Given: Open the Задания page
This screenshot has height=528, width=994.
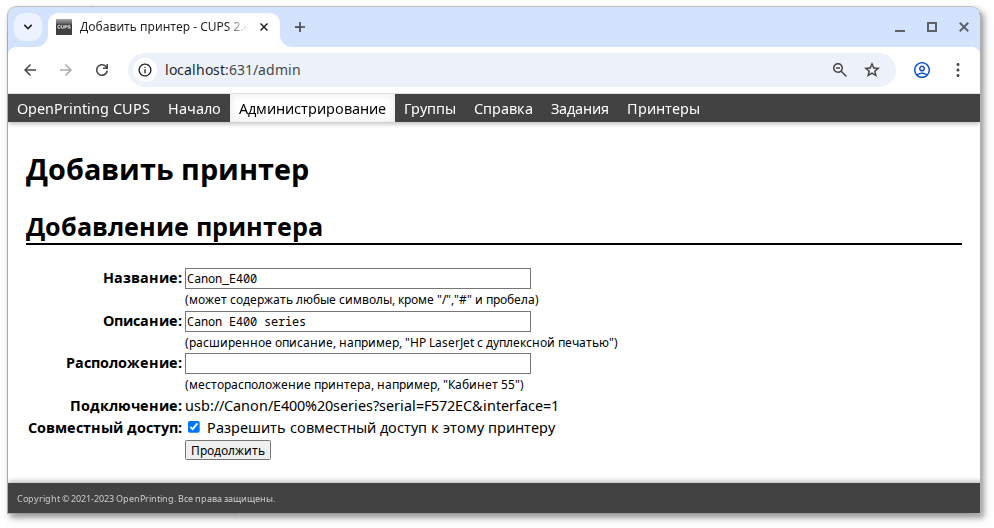Looking at the screenshot, I should point(579,109).
